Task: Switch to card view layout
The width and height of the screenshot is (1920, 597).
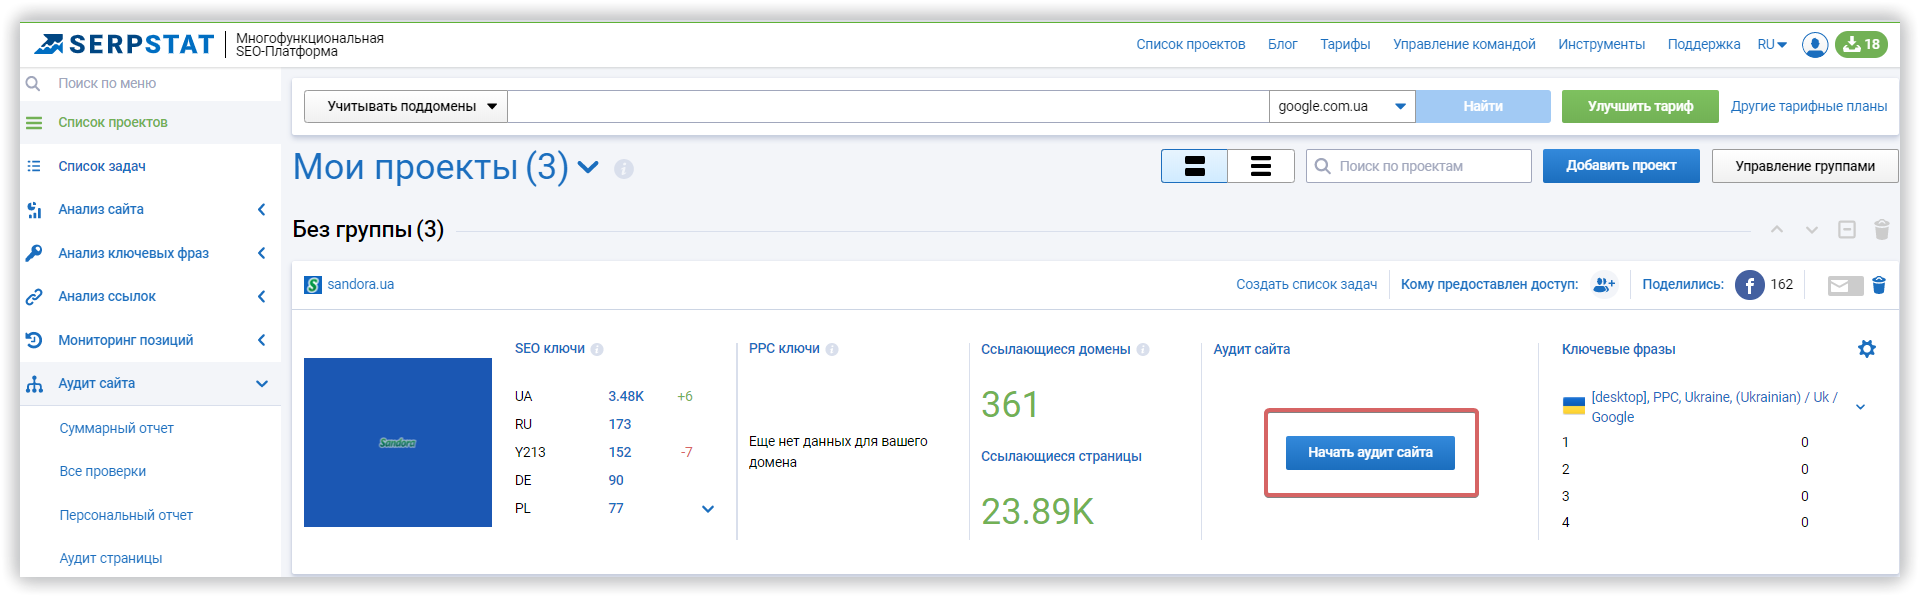Action: click(1194, 166)
